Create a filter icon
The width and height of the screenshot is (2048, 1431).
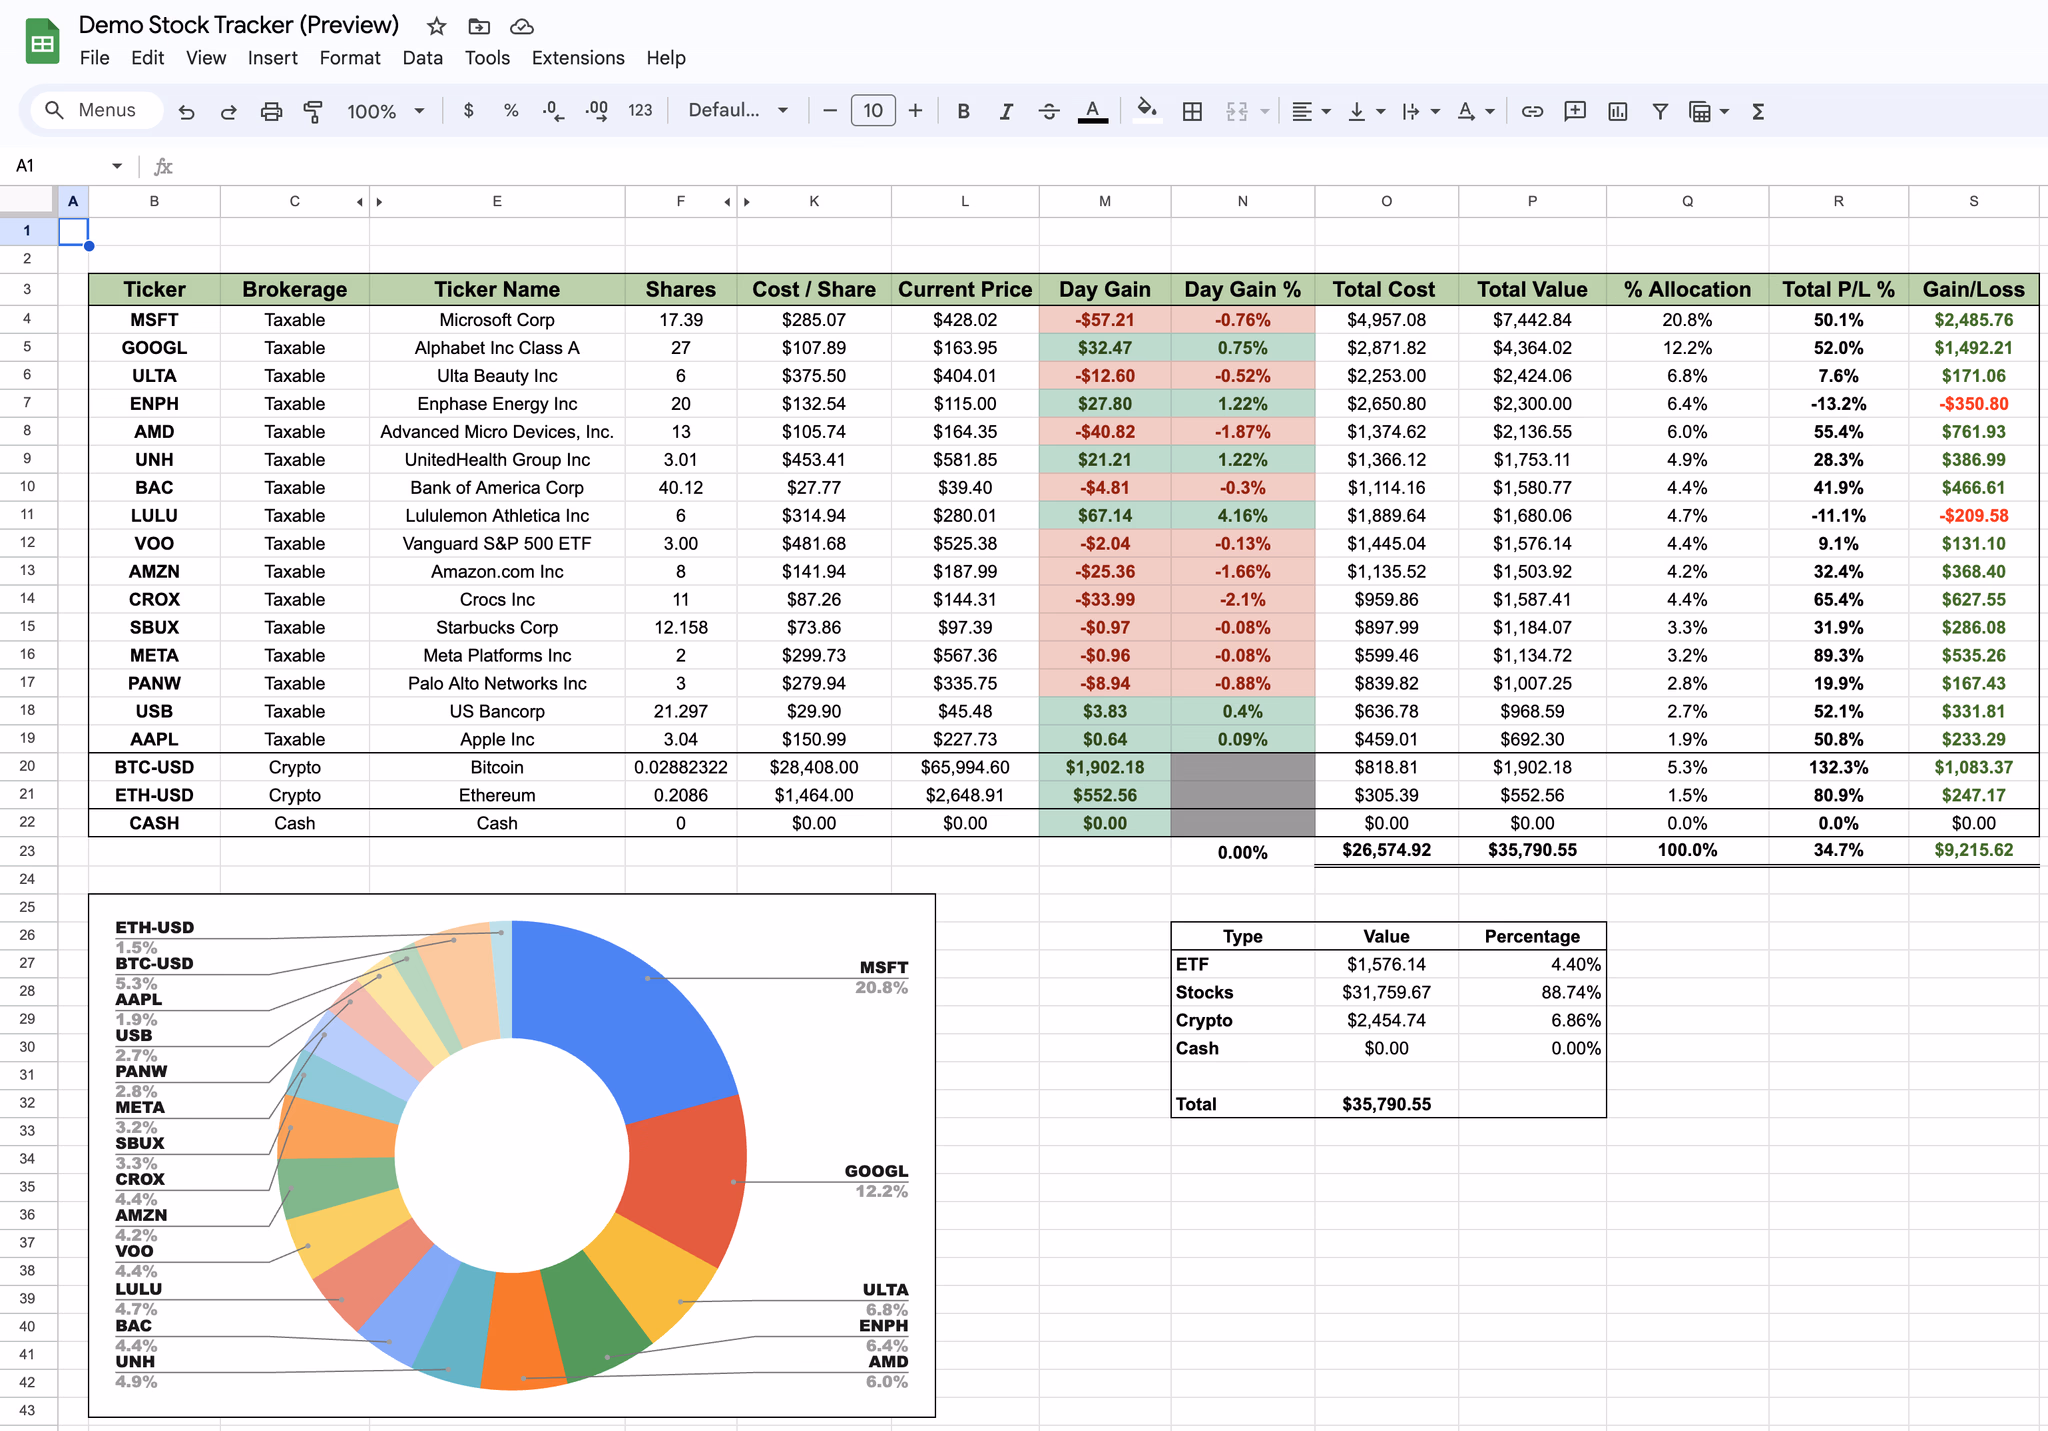tap(1660, 111)
